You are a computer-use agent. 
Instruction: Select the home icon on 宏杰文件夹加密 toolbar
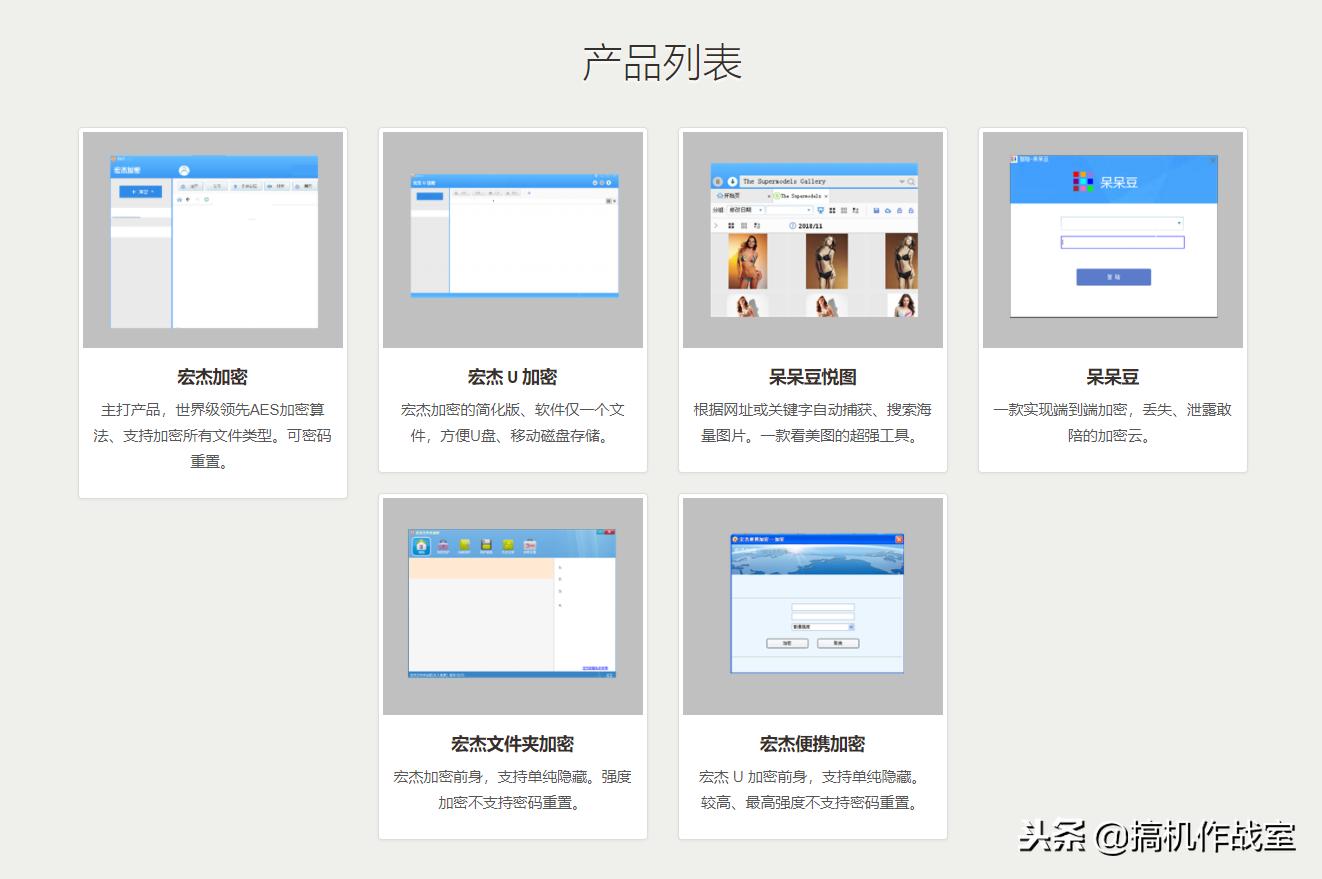click(421, 545)
